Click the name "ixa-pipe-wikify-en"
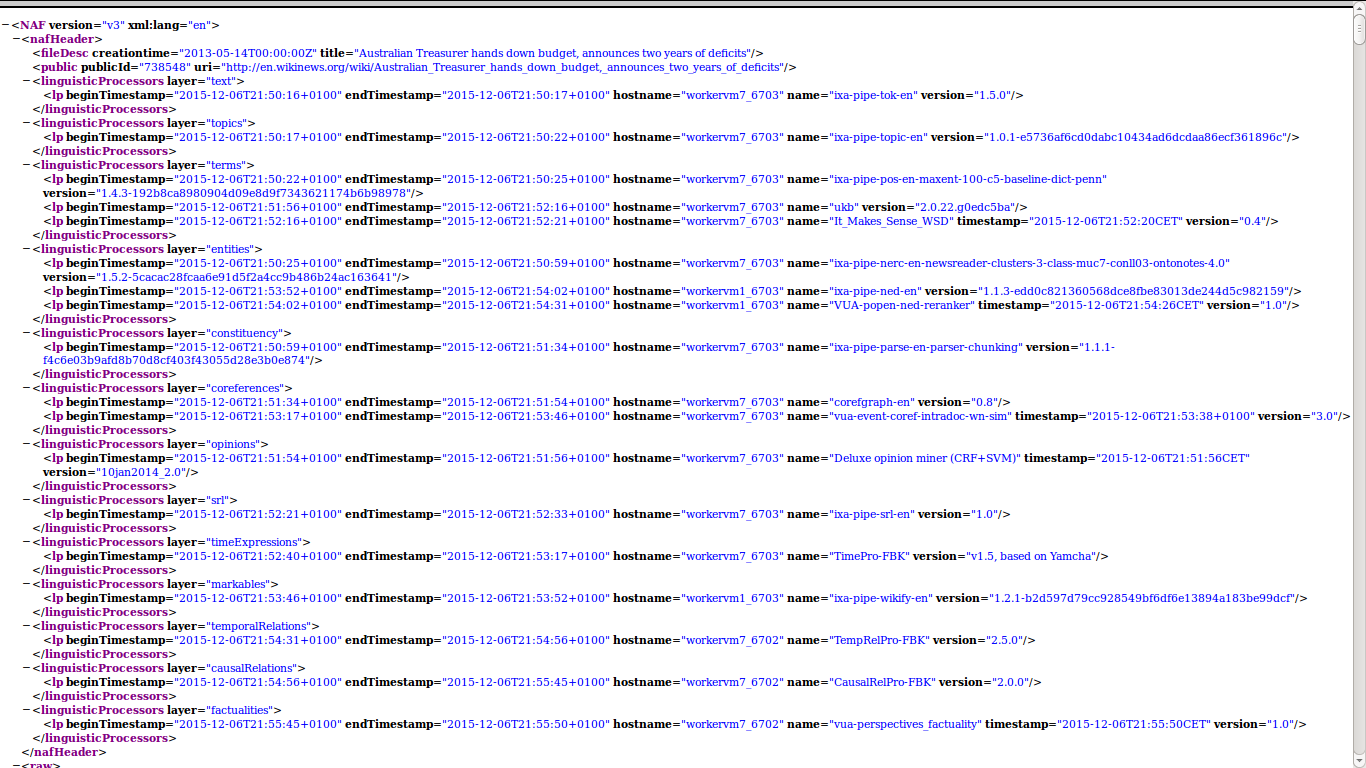 coord(880,598)
